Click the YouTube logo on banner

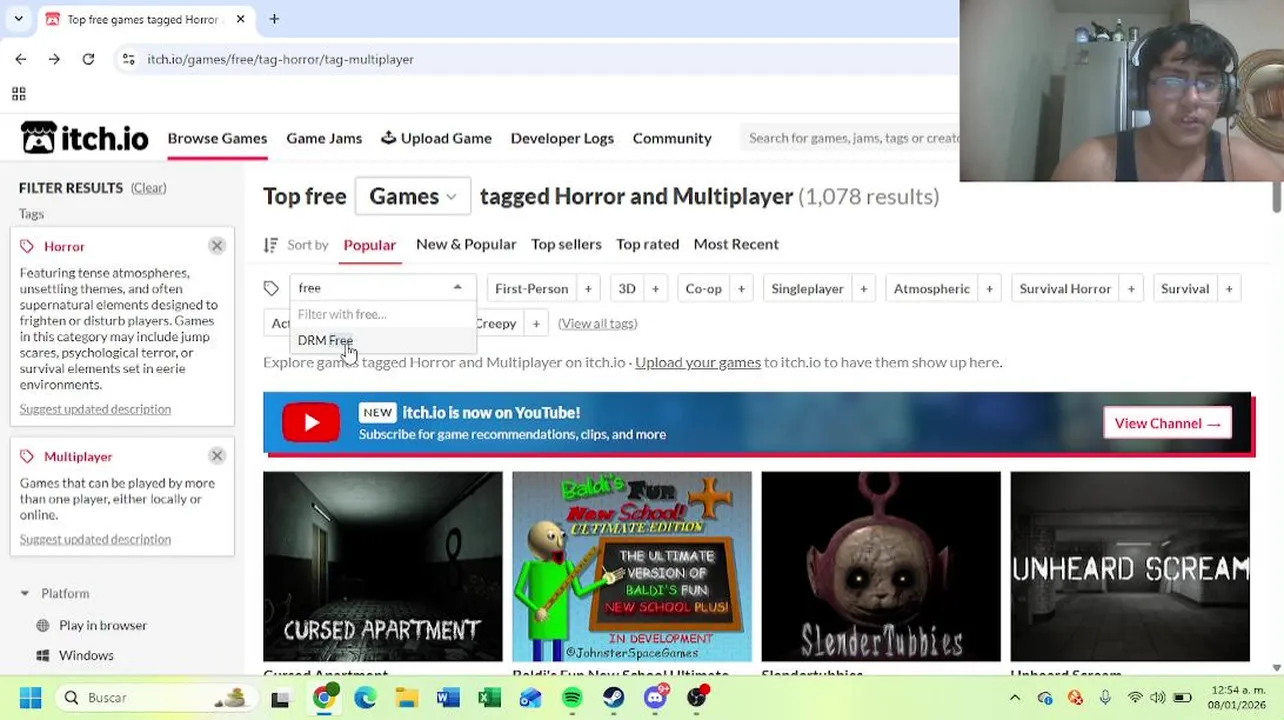click(311, 423)
